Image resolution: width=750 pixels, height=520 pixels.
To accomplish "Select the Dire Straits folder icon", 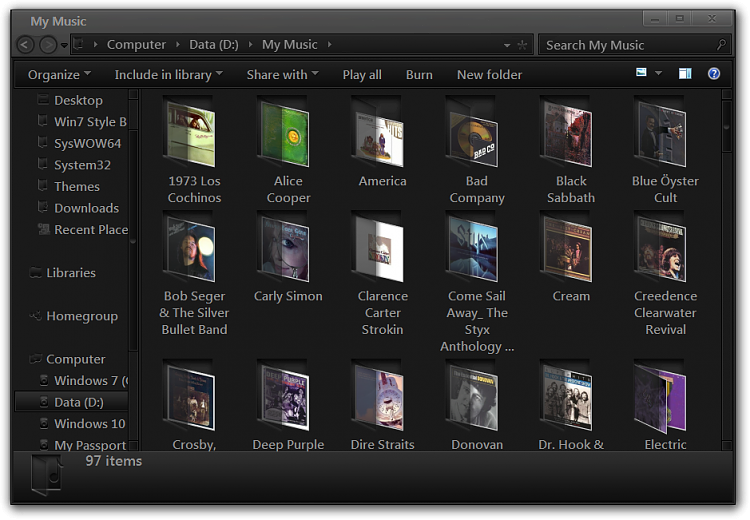I will tap(378, 395).
